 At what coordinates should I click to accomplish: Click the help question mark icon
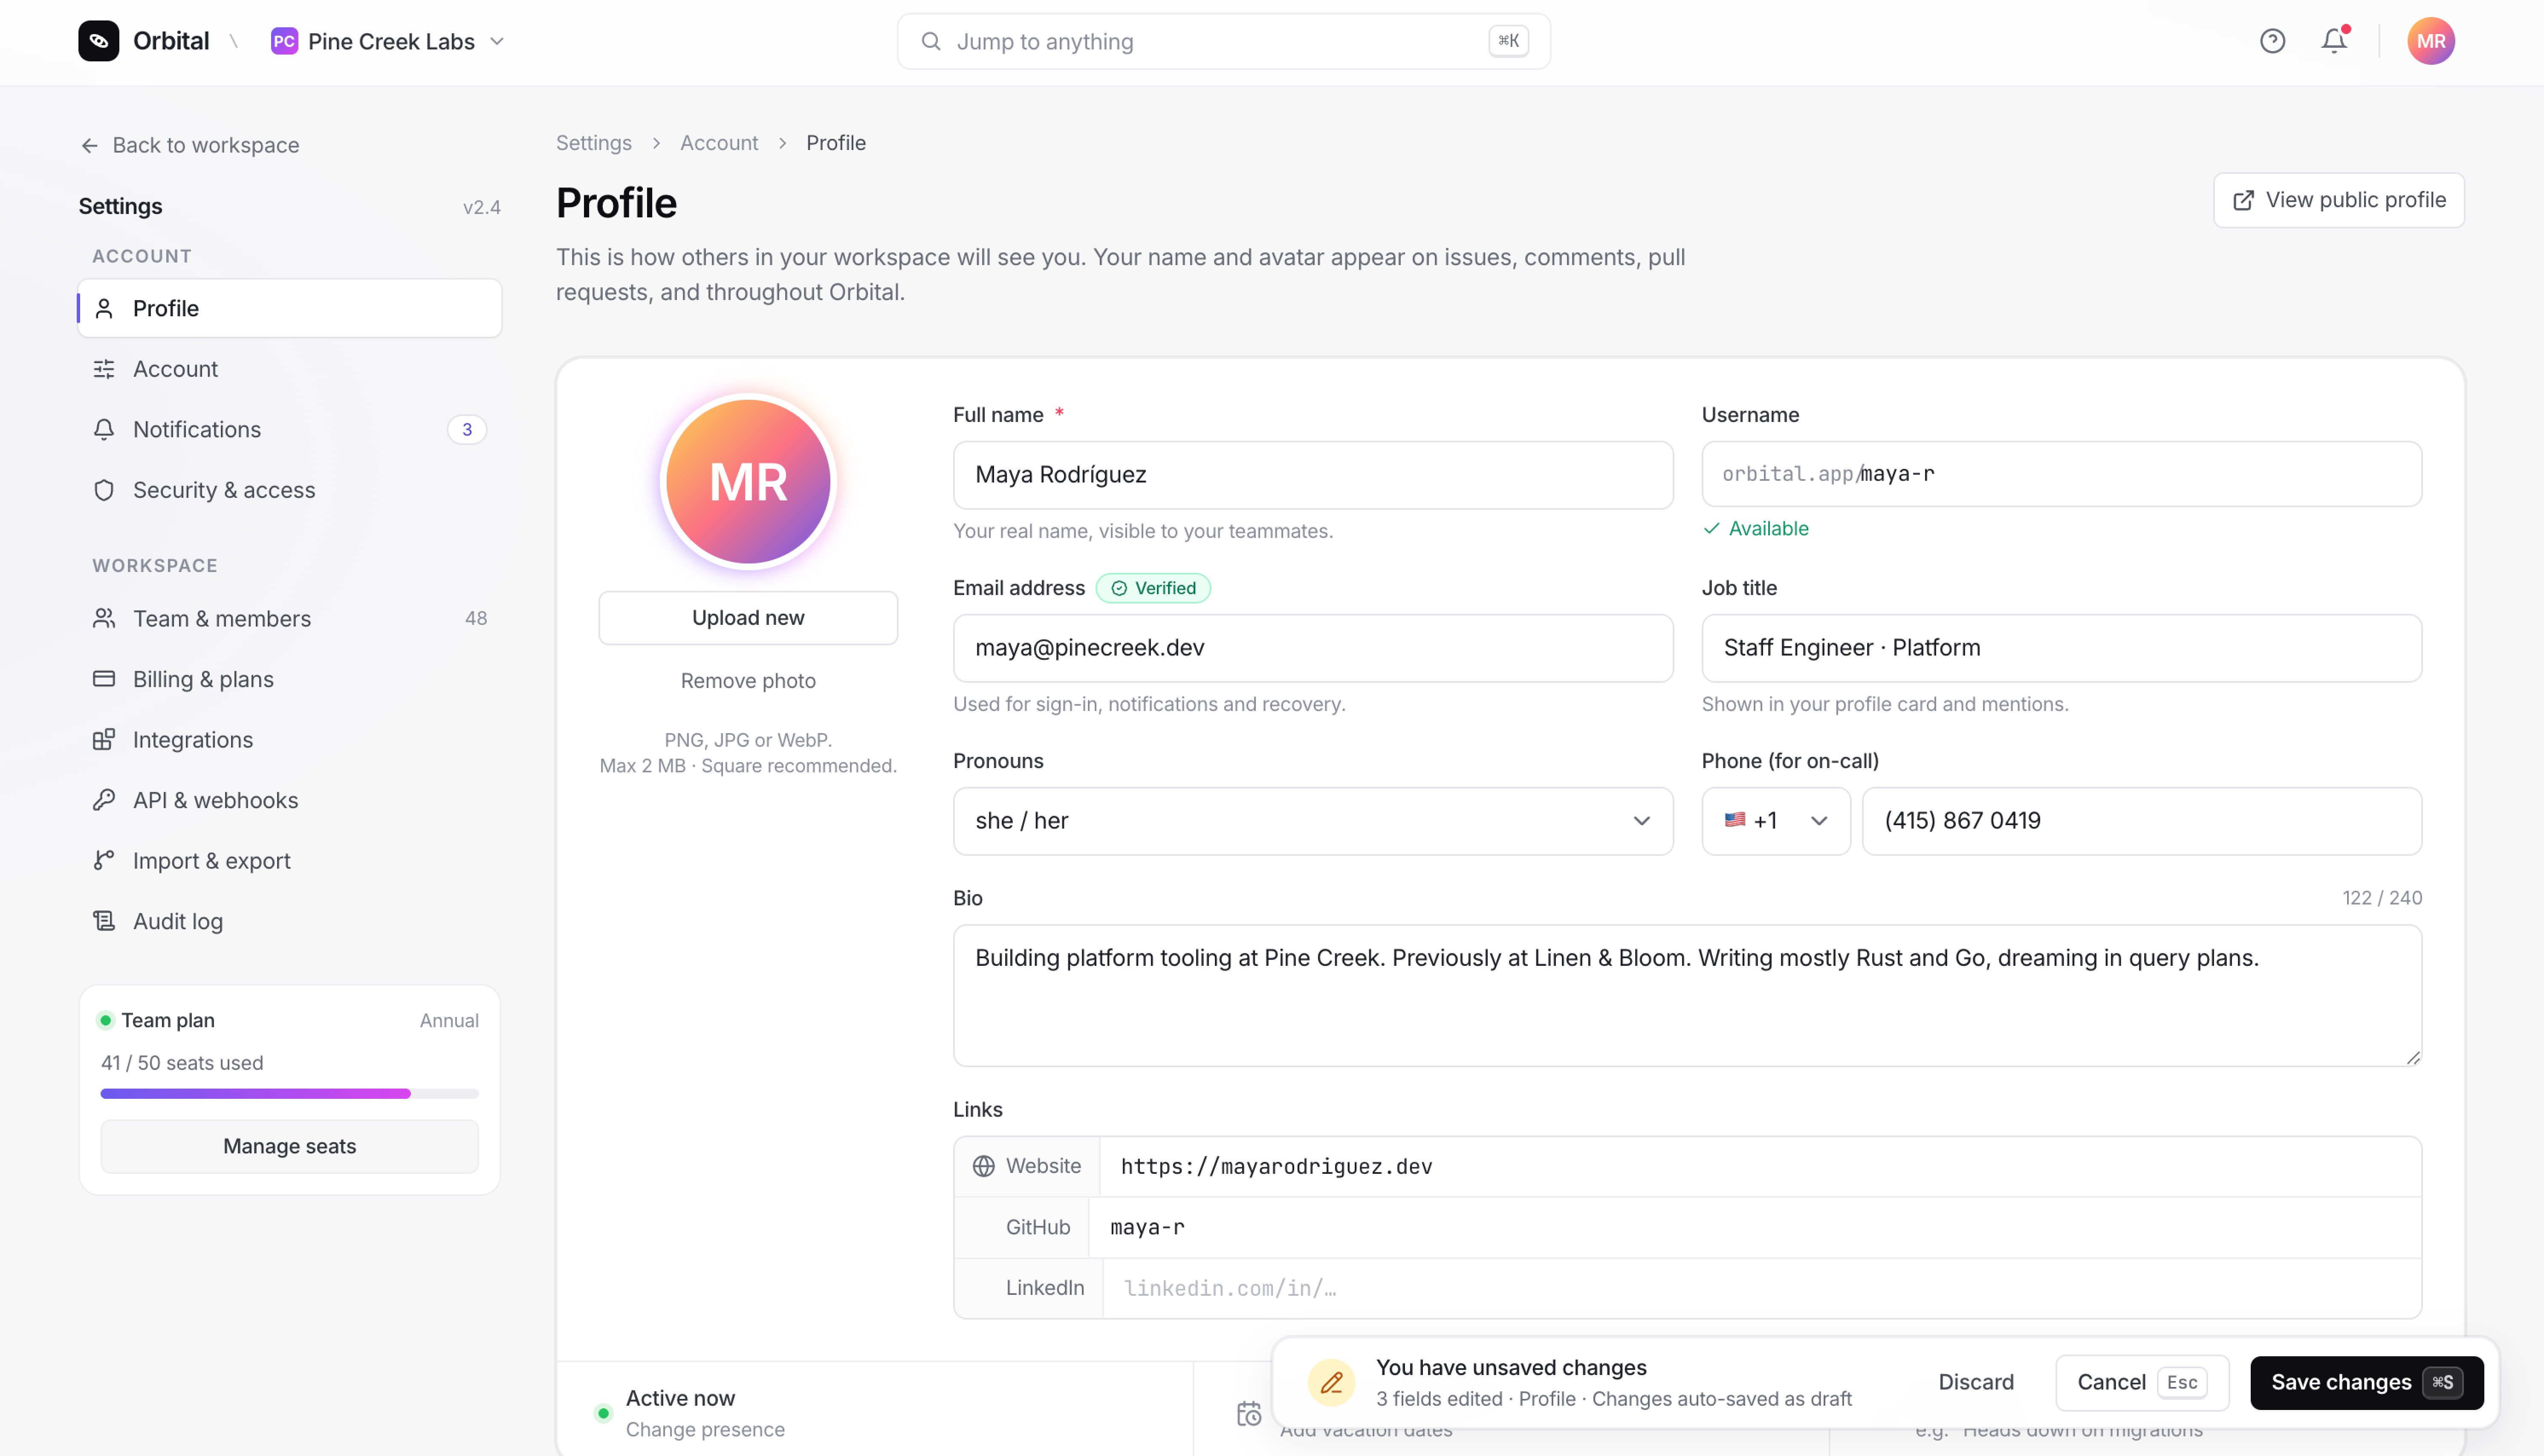pos(2272,41)
